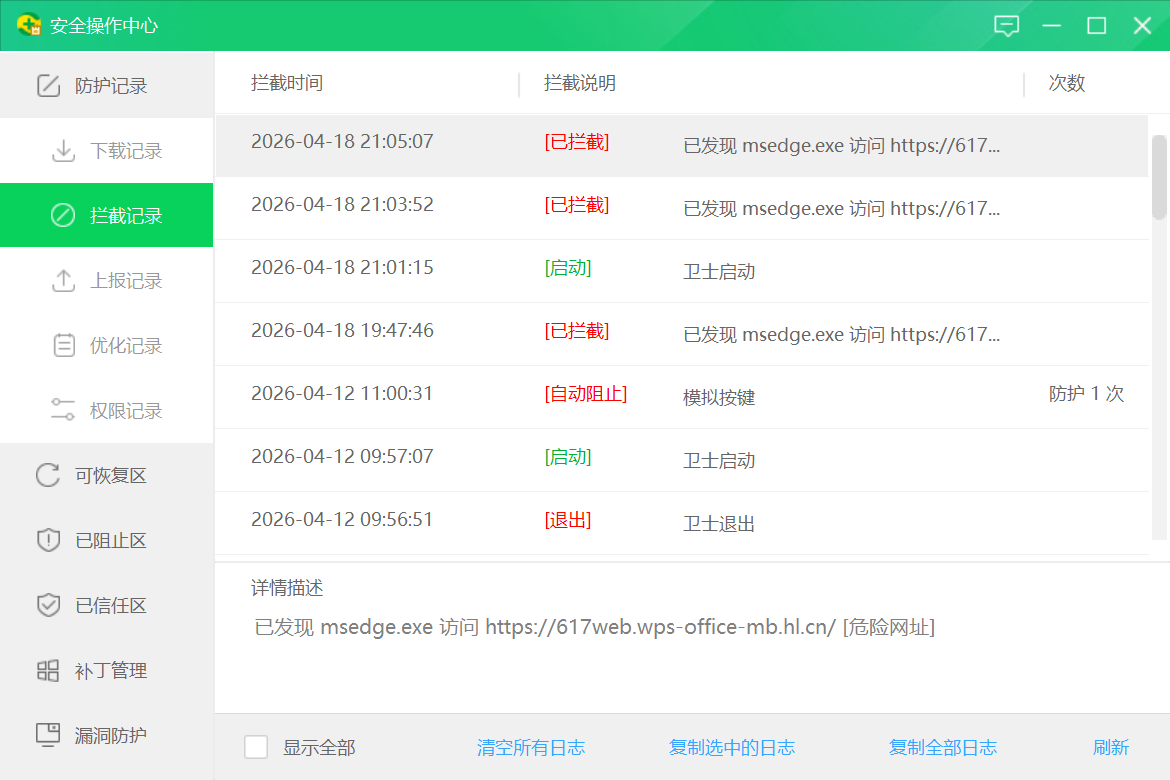1170x780 pixels.
Task: Open 权限记录 in the sidebar
Action: pos(107,411)
